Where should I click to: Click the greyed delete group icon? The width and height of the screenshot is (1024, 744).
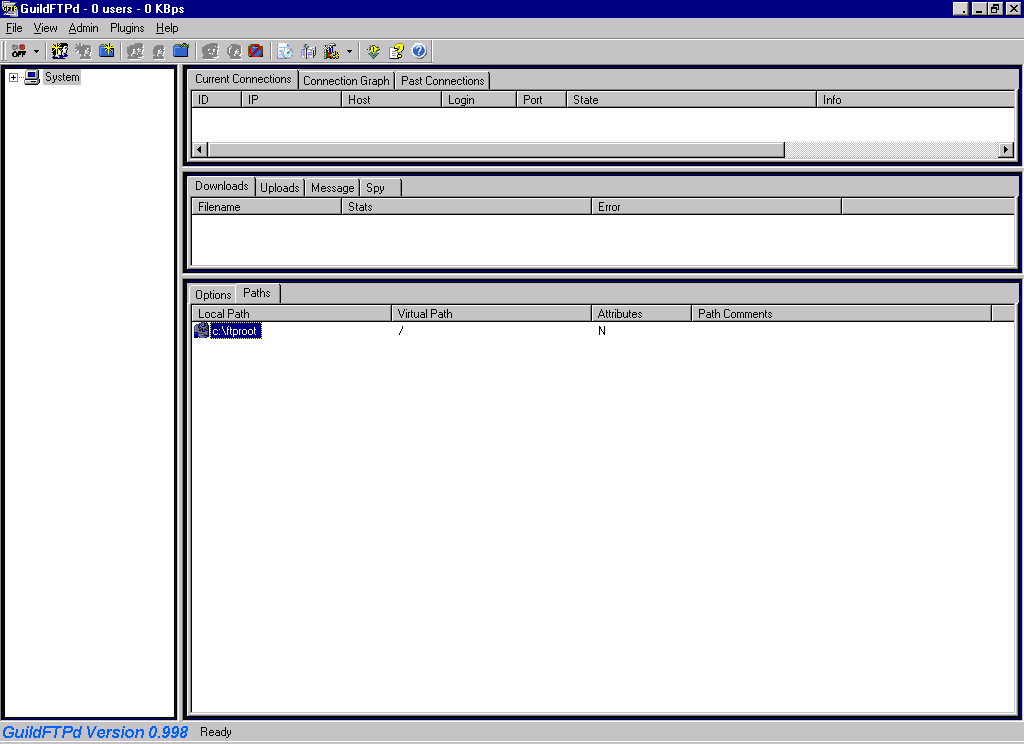pos(210,51)
